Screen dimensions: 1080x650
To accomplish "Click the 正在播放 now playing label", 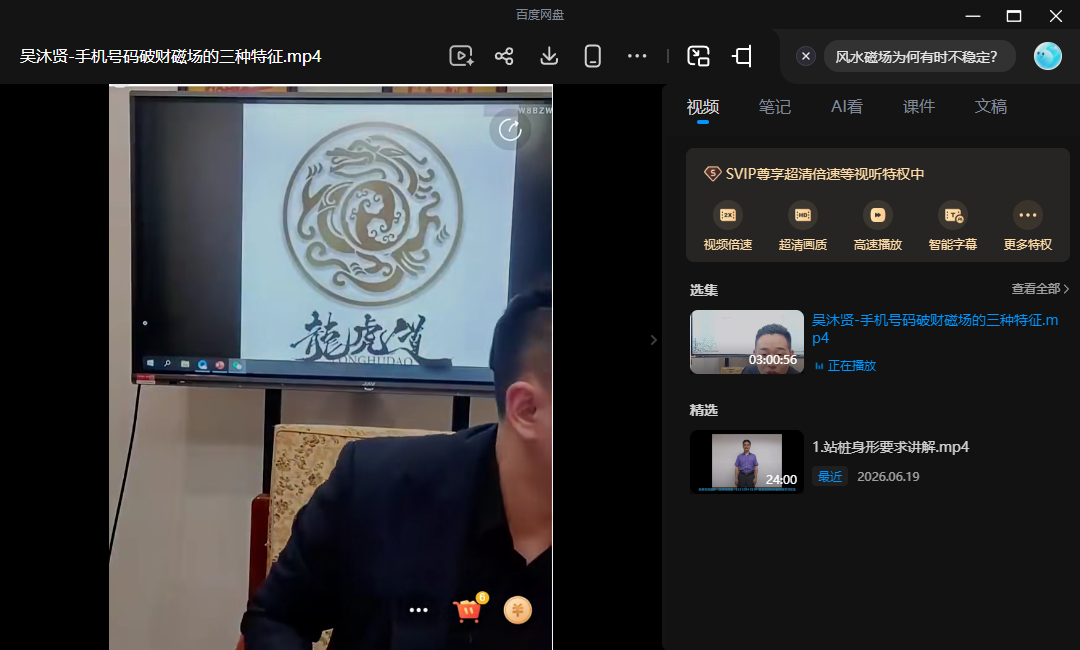I will (851, 366).
